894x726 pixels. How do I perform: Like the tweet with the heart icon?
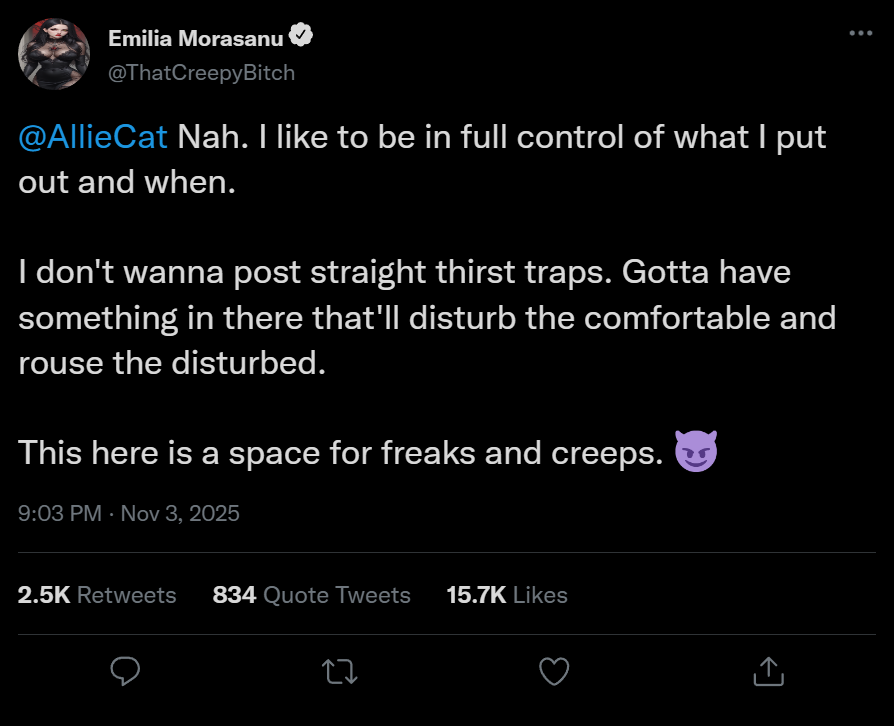[553, 671]
